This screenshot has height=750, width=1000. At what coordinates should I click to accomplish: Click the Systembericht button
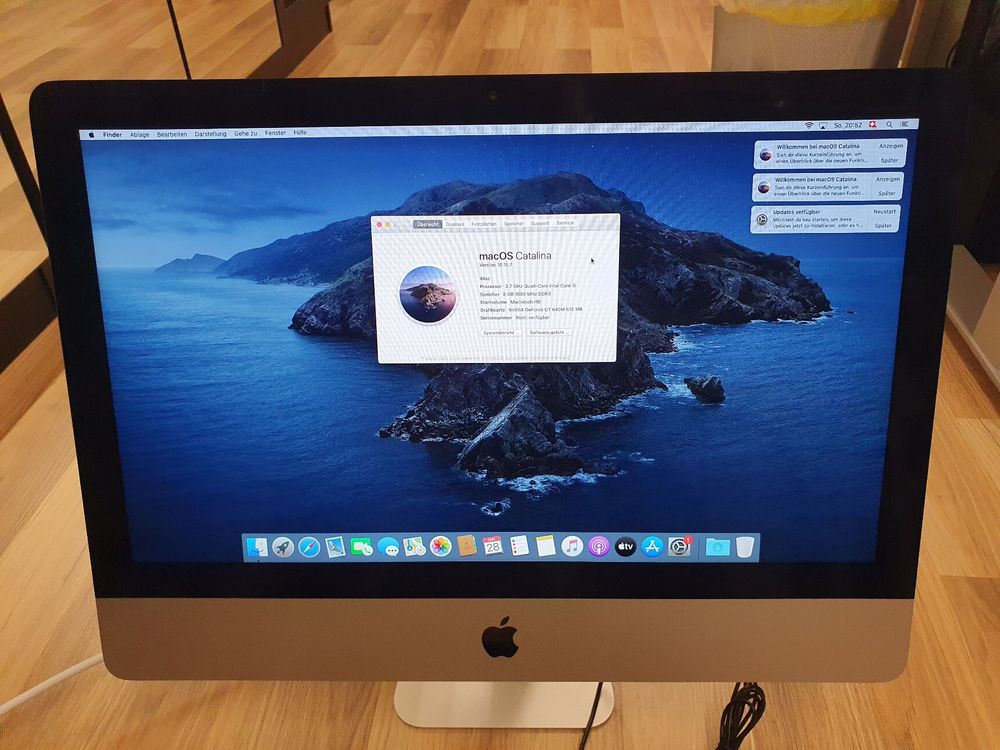click(500, 333)
